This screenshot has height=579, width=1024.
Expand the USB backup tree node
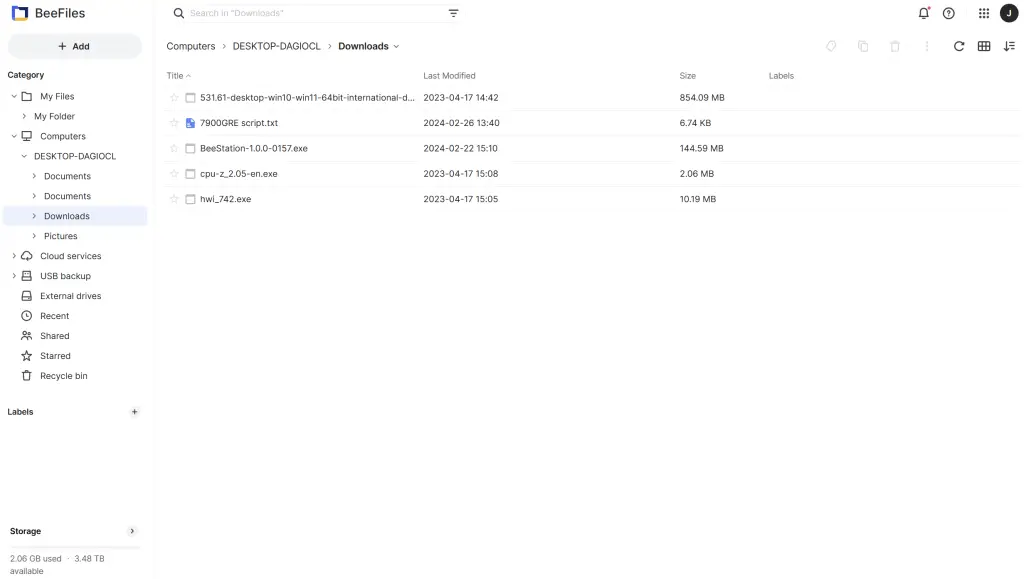[x=14, y=276]
